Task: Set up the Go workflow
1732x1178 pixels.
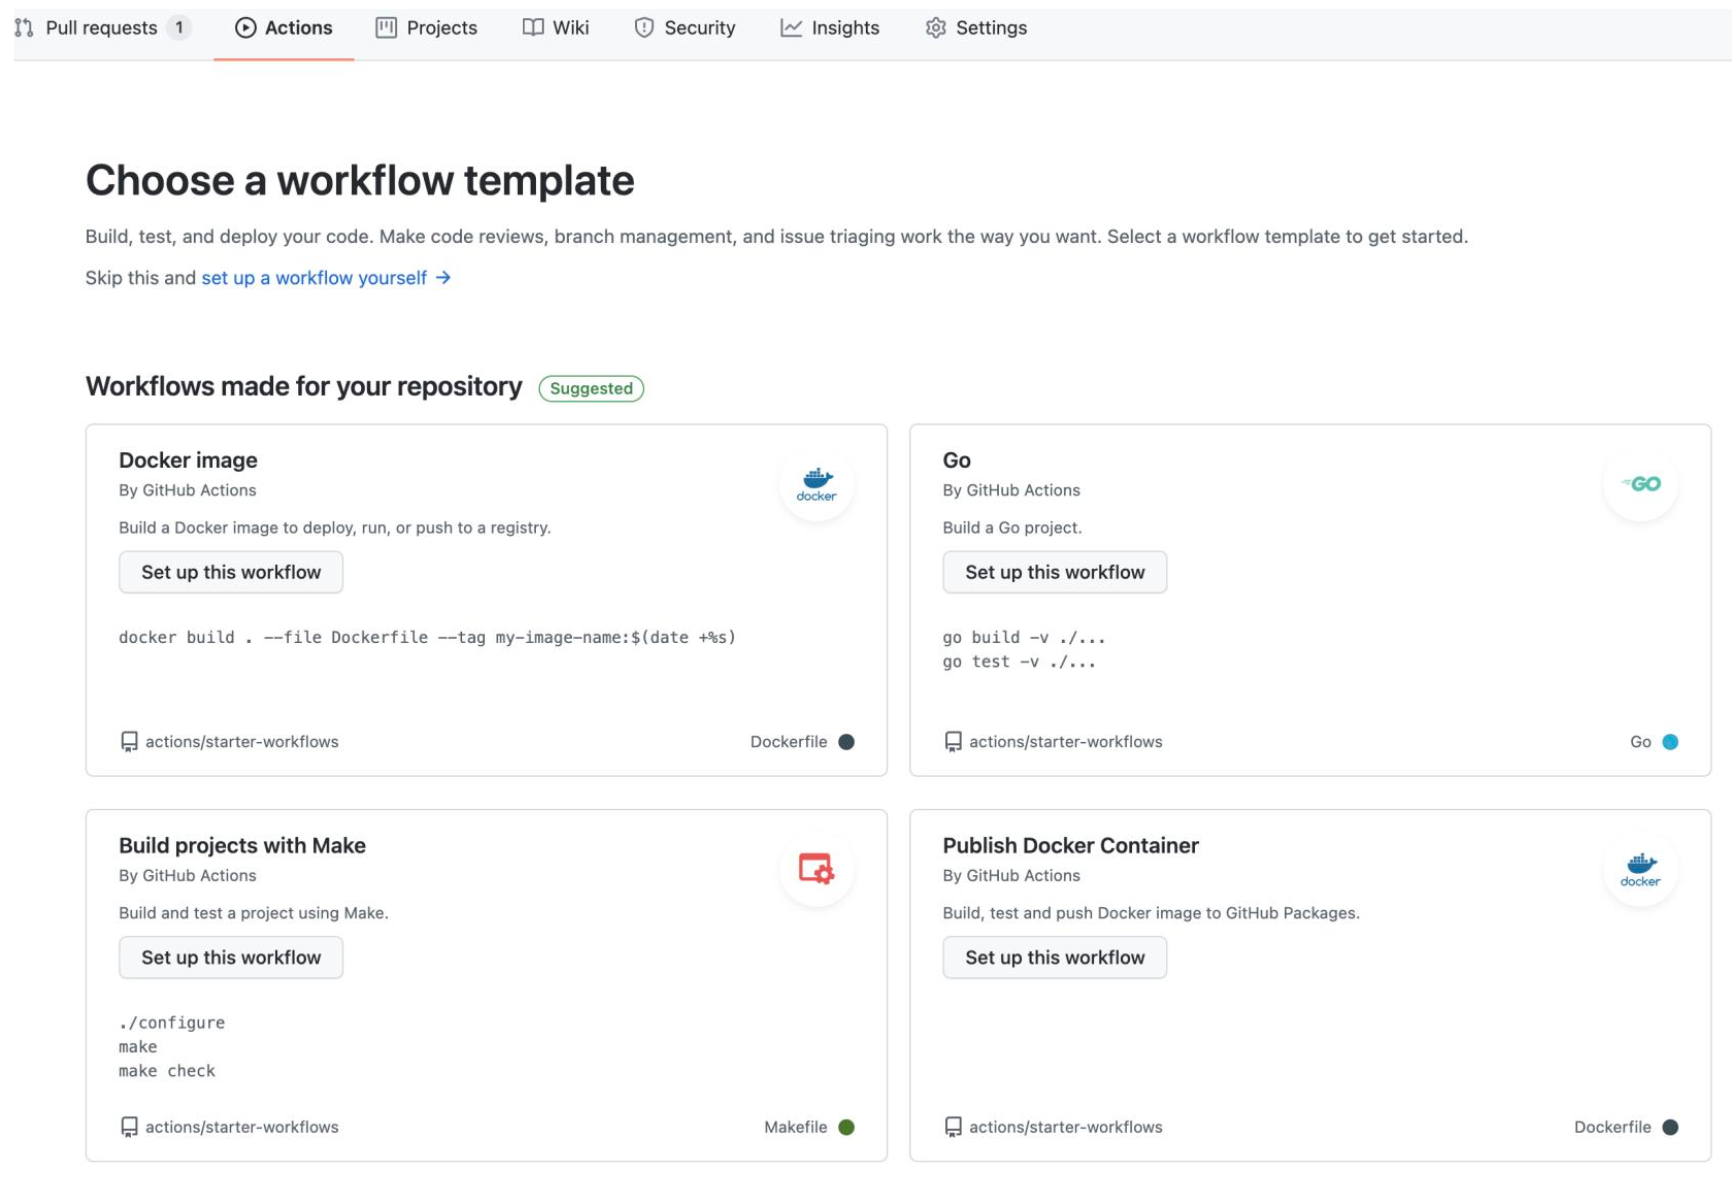Action: pos(1054,572)
